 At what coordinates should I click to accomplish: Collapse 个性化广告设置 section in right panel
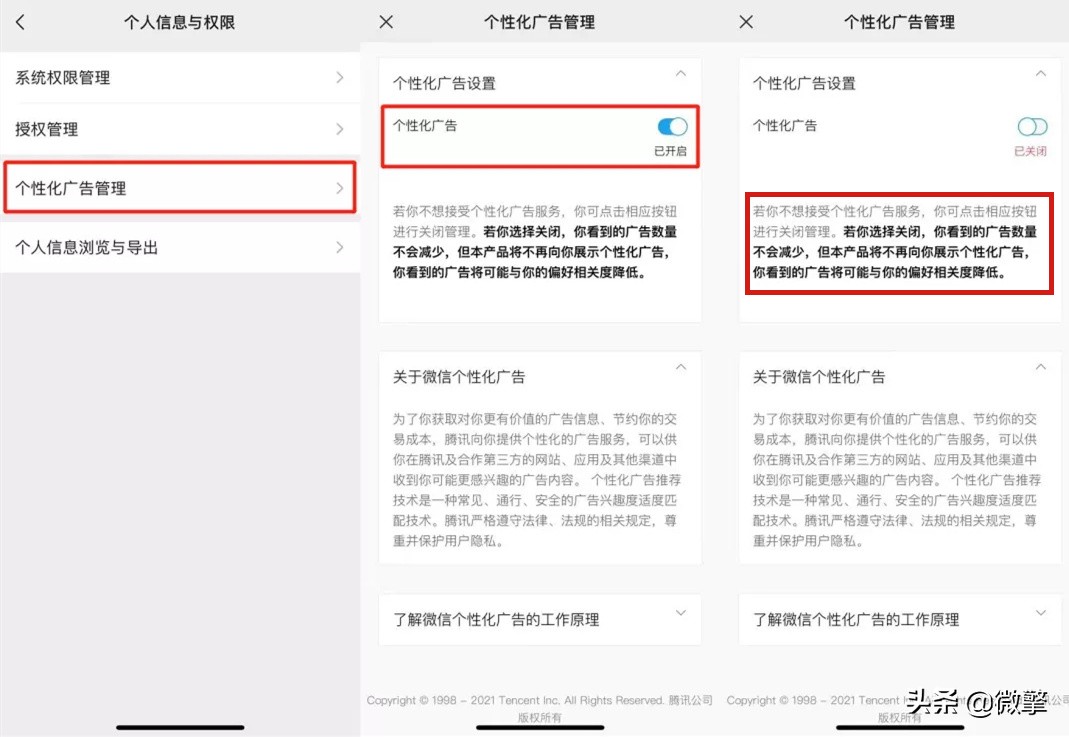coord(1040,74)
